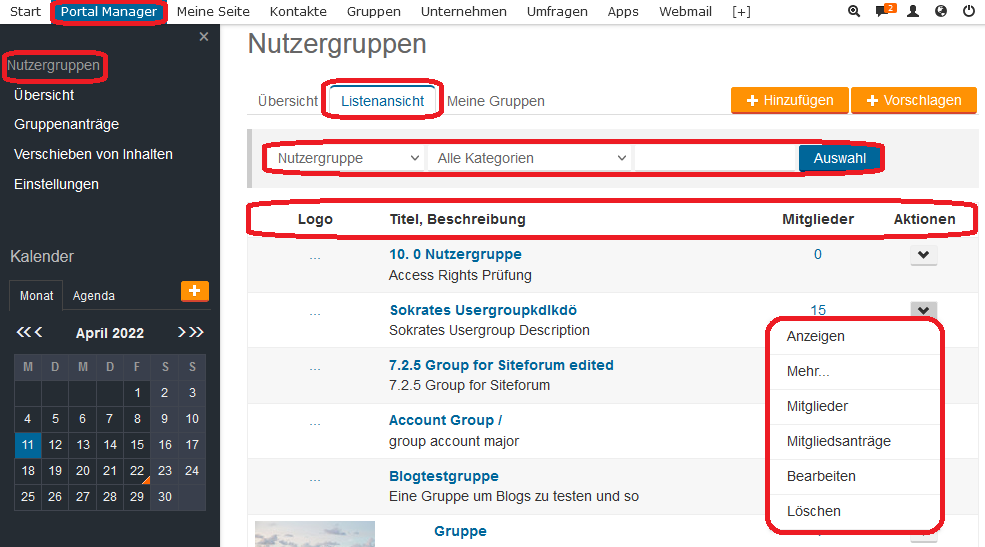Open the Nutzergruppe type dropdown
The image size is (985, 547).
346,158
